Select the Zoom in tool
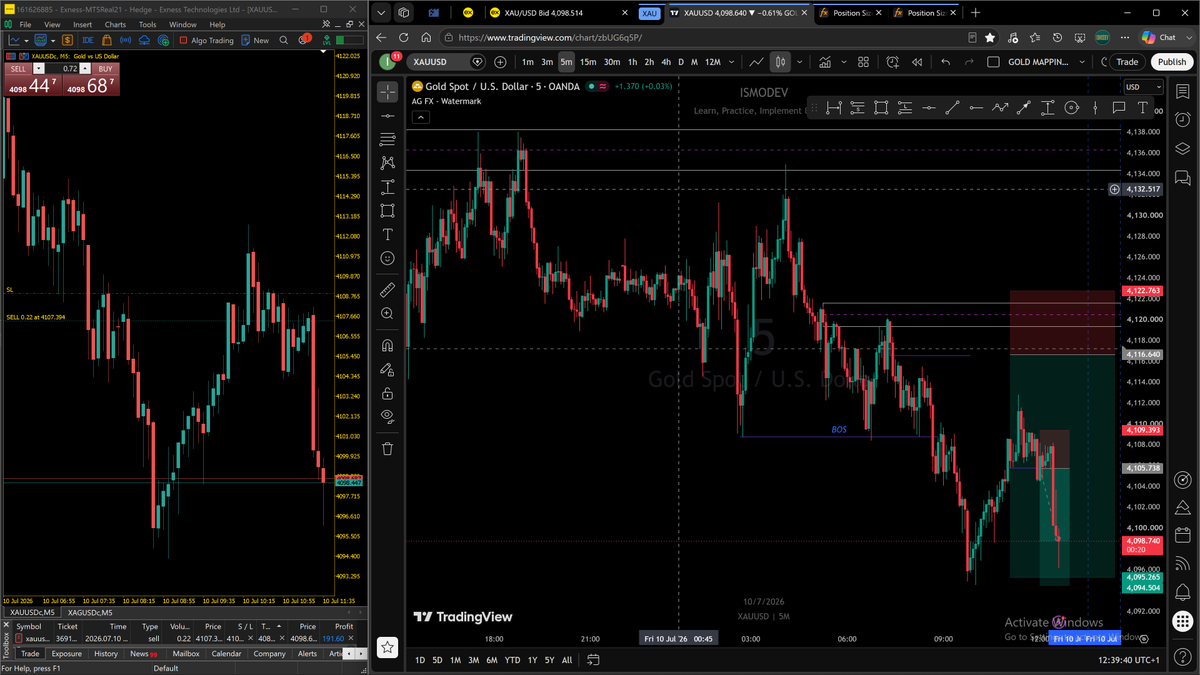This screenshot has height=675, width=1200. pyautogui.click(x=387, y=313)
